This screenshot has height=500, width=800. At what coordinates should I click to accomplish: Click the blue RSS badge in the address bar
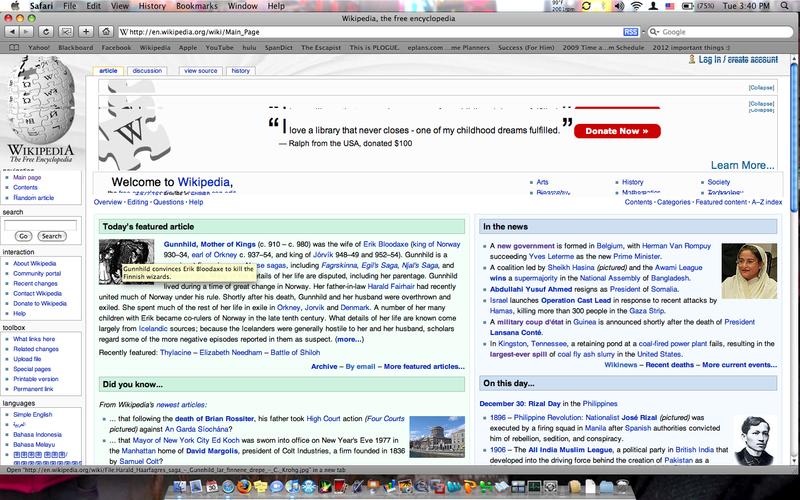[x=630, y=32]
